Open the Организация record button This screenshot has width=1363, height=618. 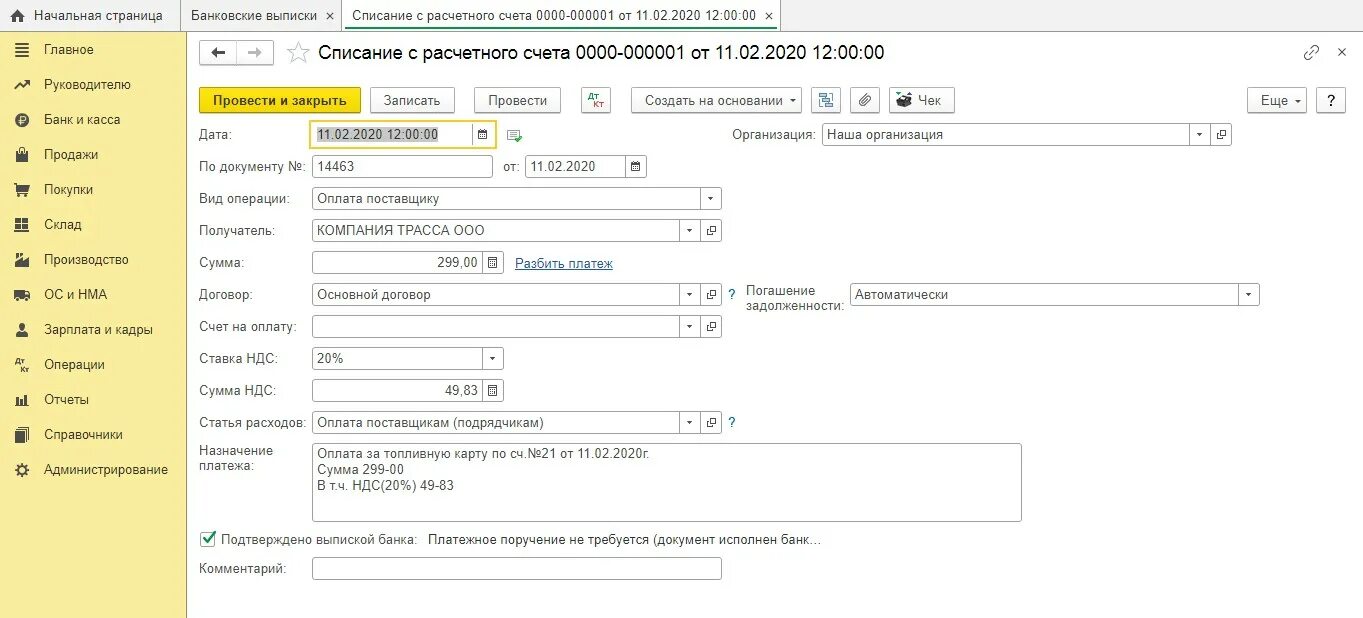1221,134
